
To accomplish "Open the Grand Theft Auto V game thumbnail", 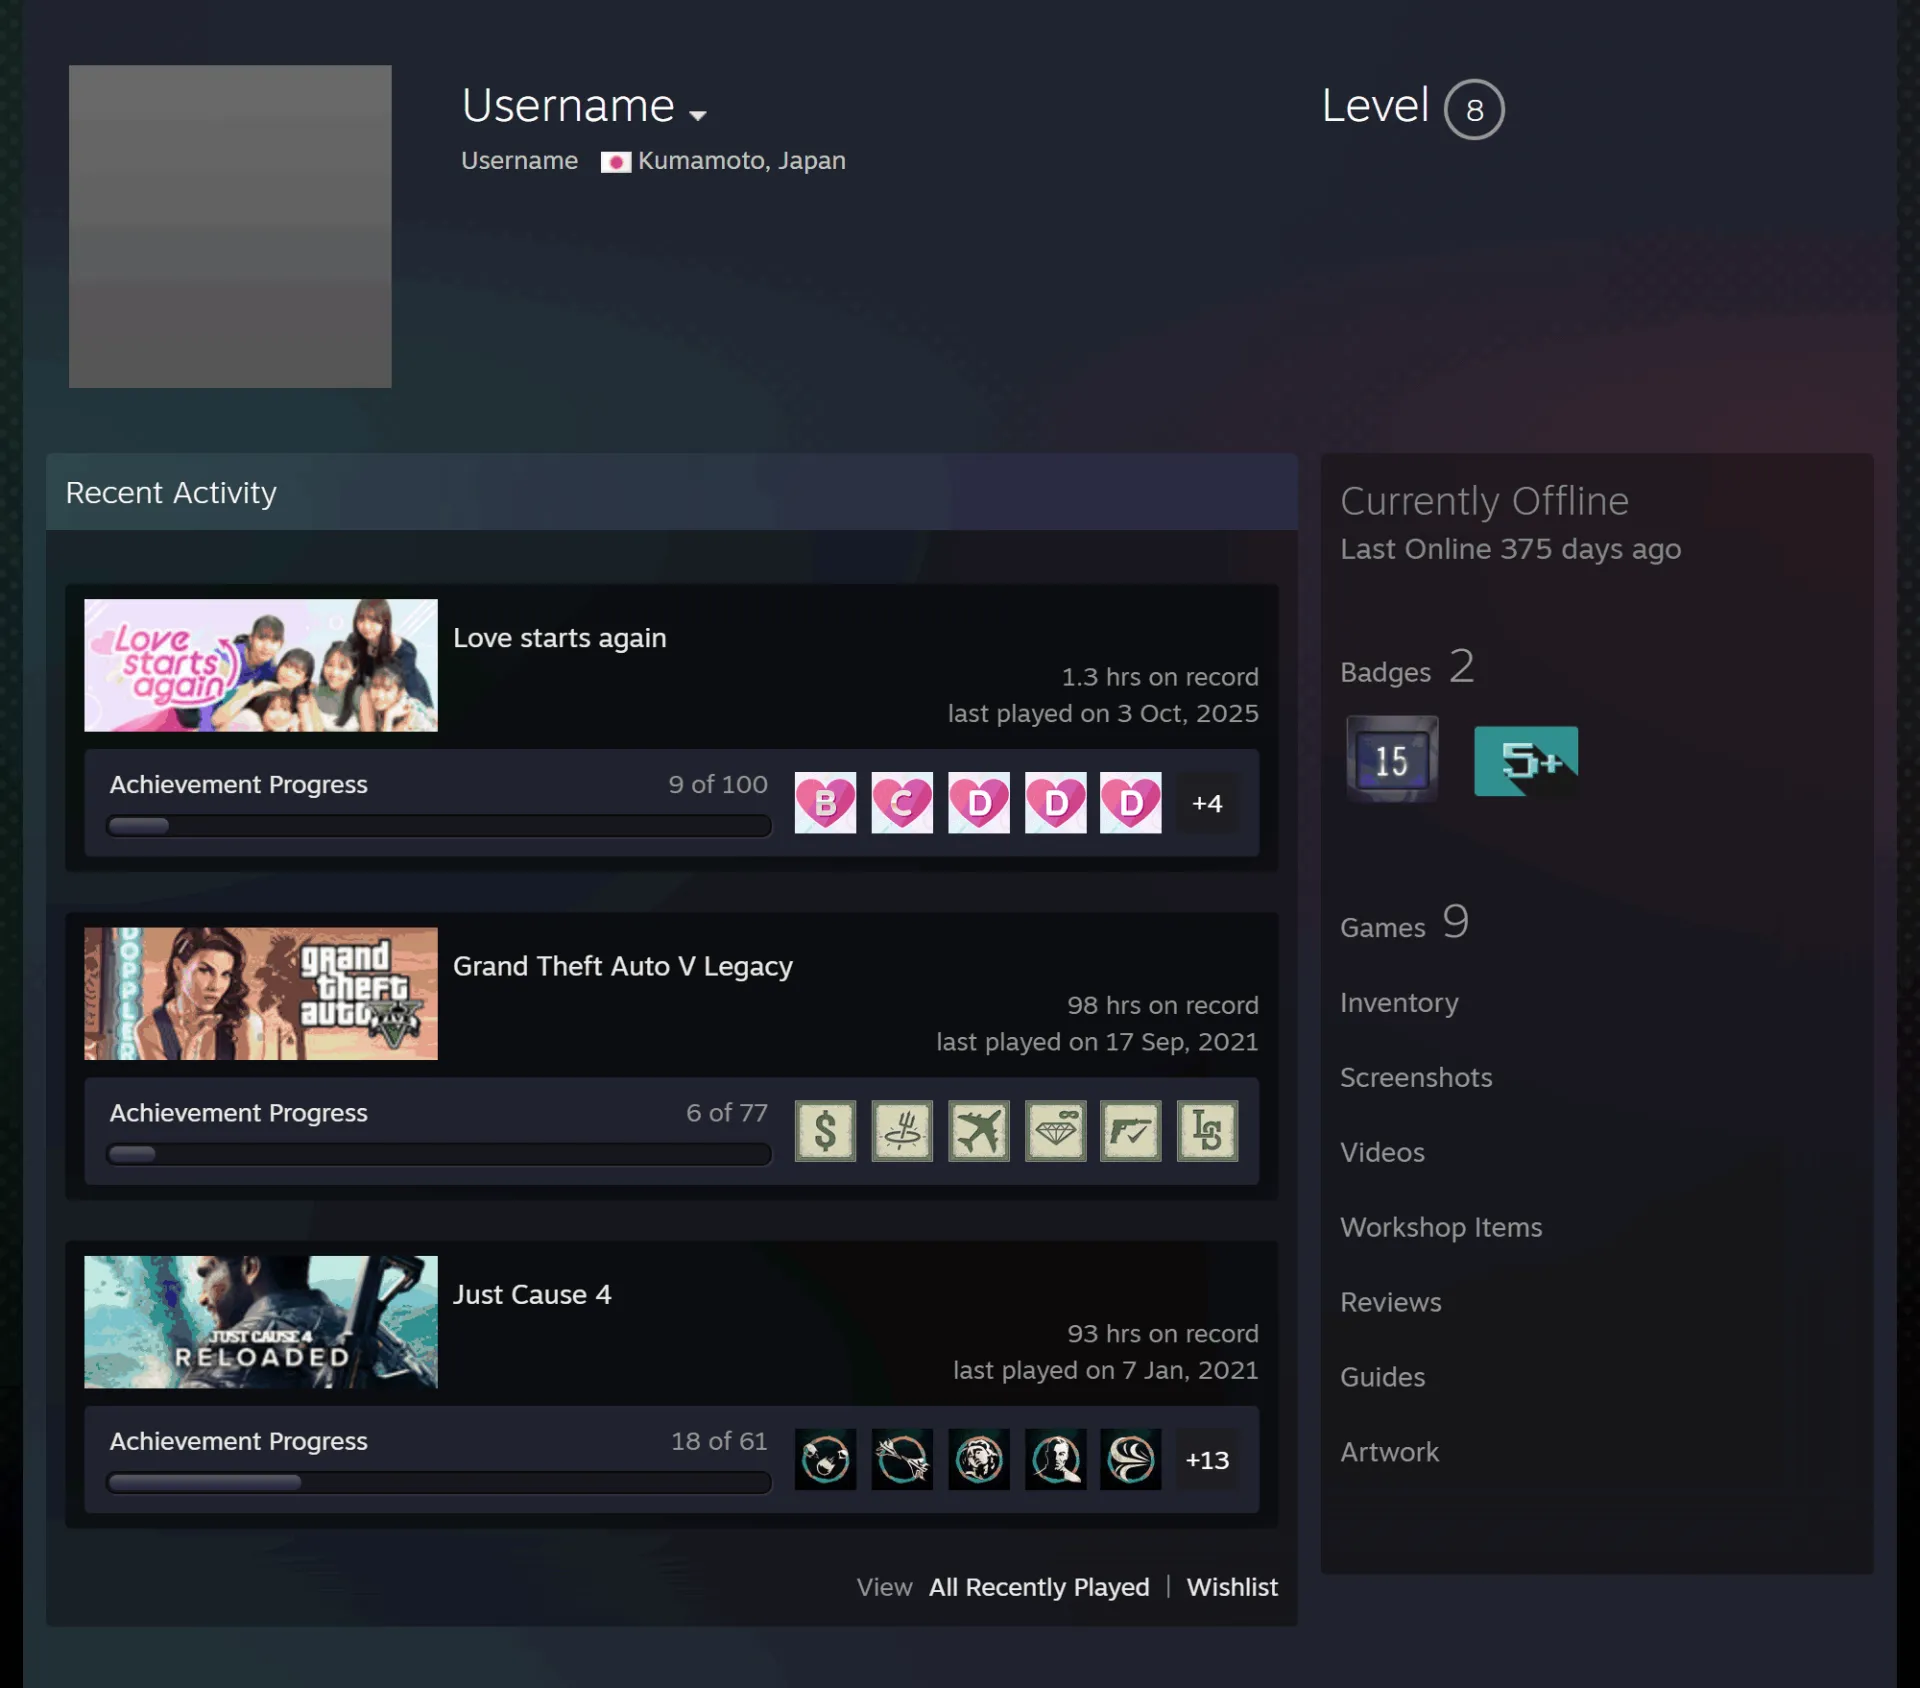I will 261,993.
